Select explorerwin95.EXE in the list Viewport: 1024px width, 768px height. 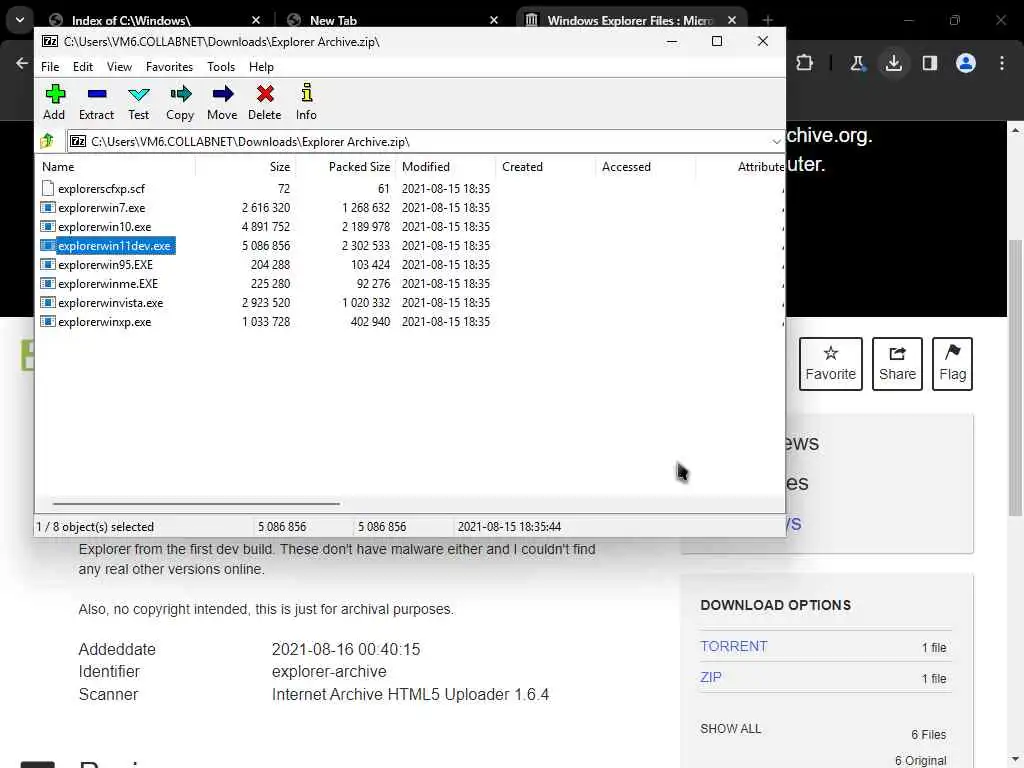pyautogui.click(x=105, y=264)
